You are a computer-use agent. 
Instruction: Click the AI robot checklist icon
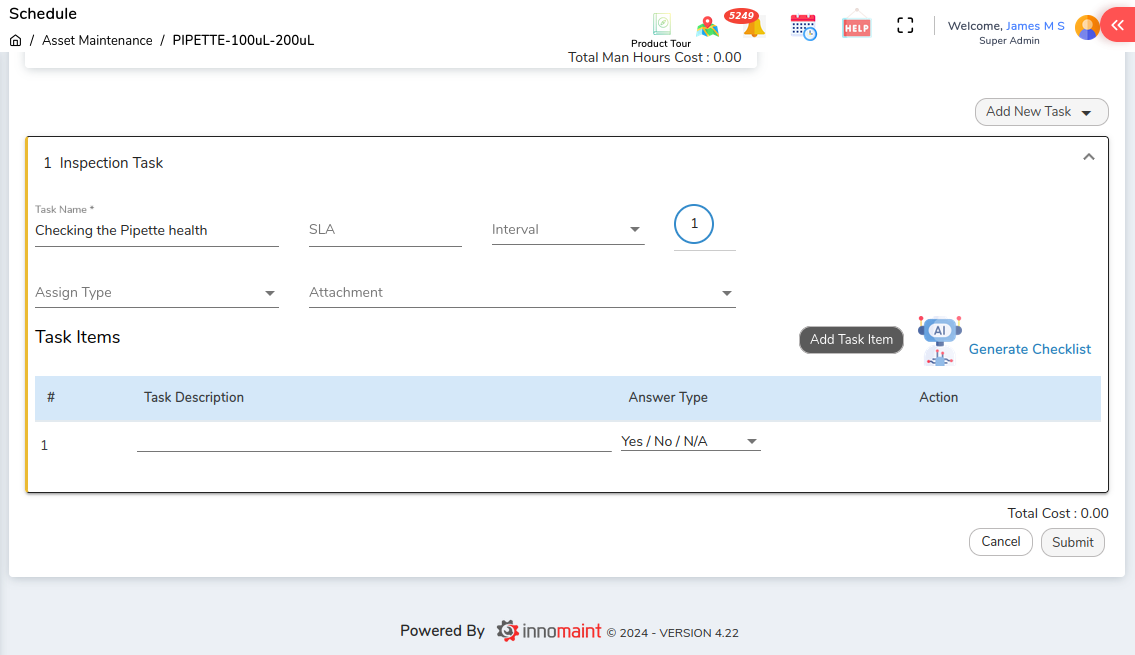pos(939,340)
